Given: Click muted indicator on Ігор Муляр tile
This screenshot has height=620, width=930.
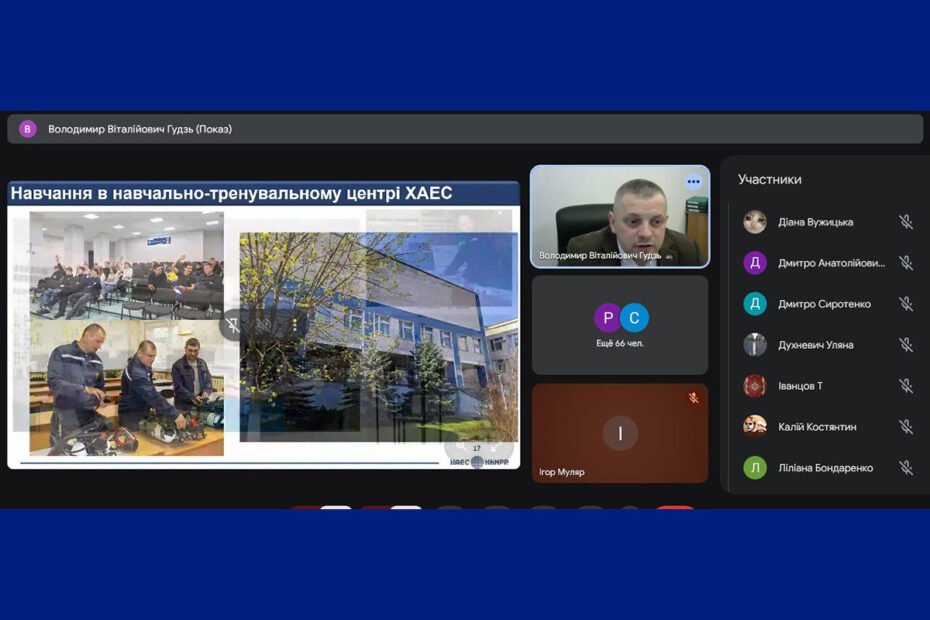Looking at the screenshot, I should tap(693, 398).
